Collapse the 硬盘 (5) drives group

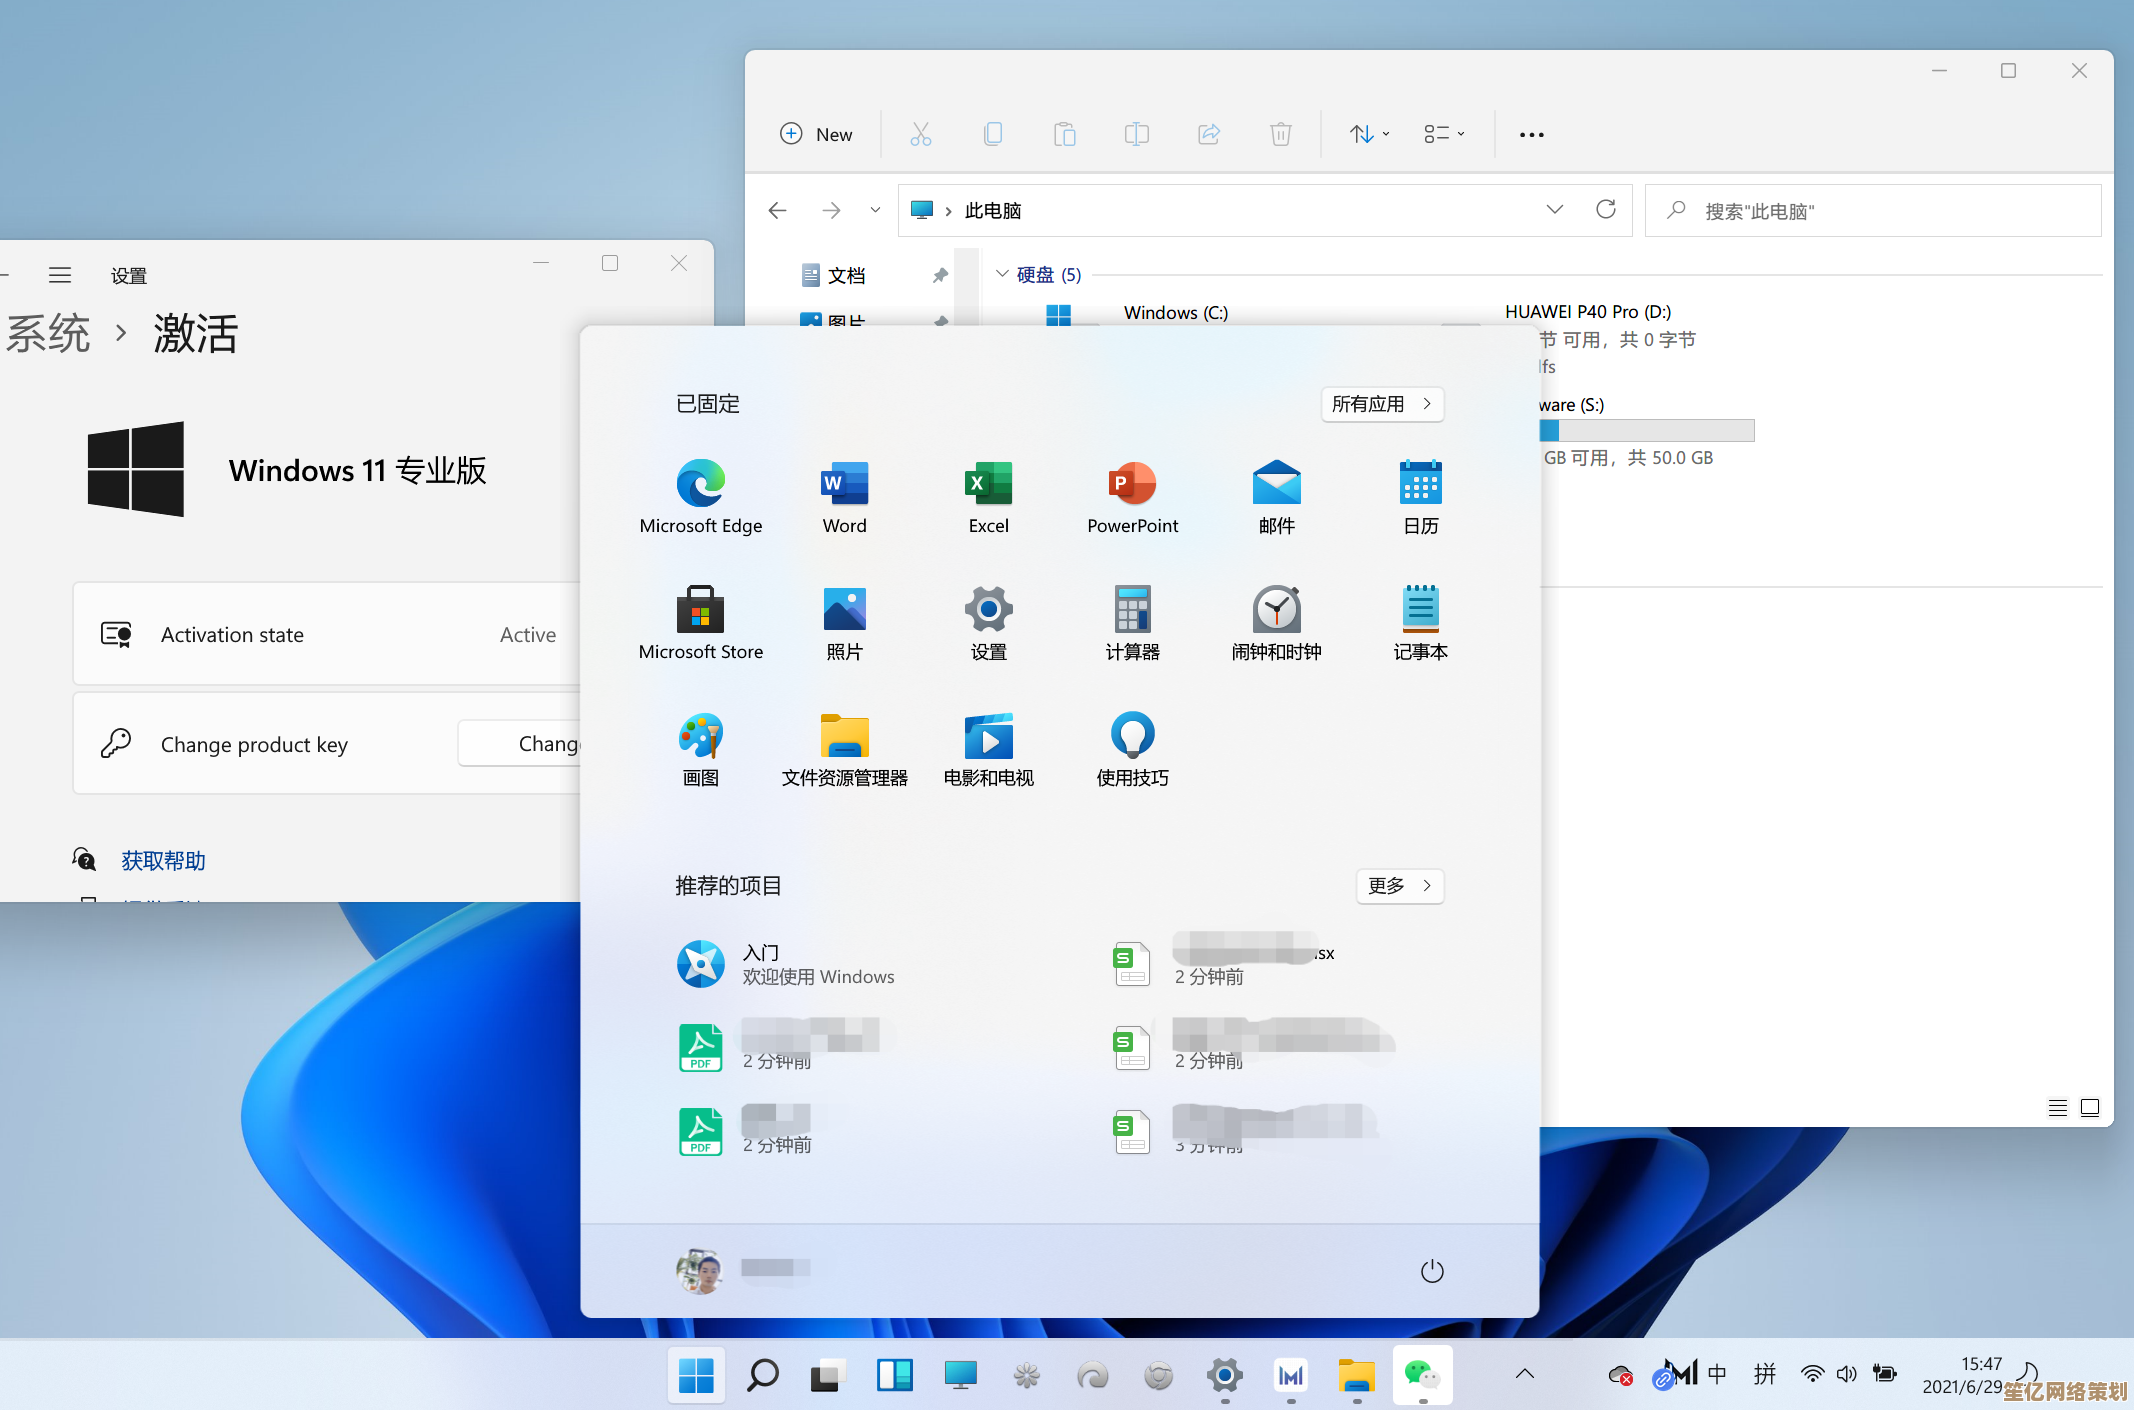[1002, 274]
